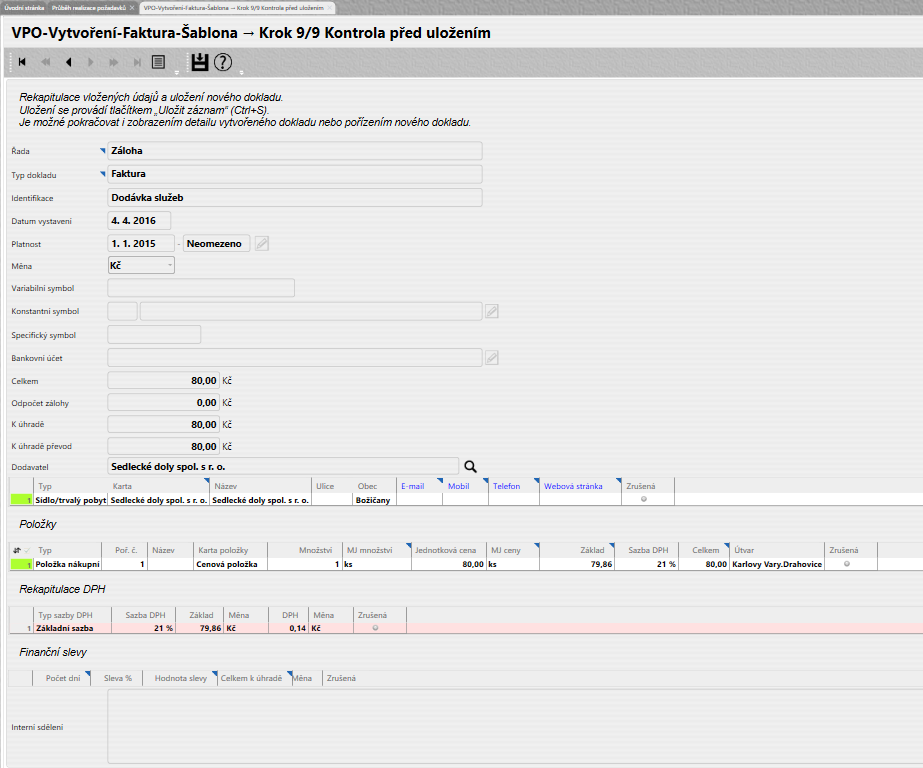Toggle Zrušená indicator in the address row
The image size is (923, 768).
[641, 499]
